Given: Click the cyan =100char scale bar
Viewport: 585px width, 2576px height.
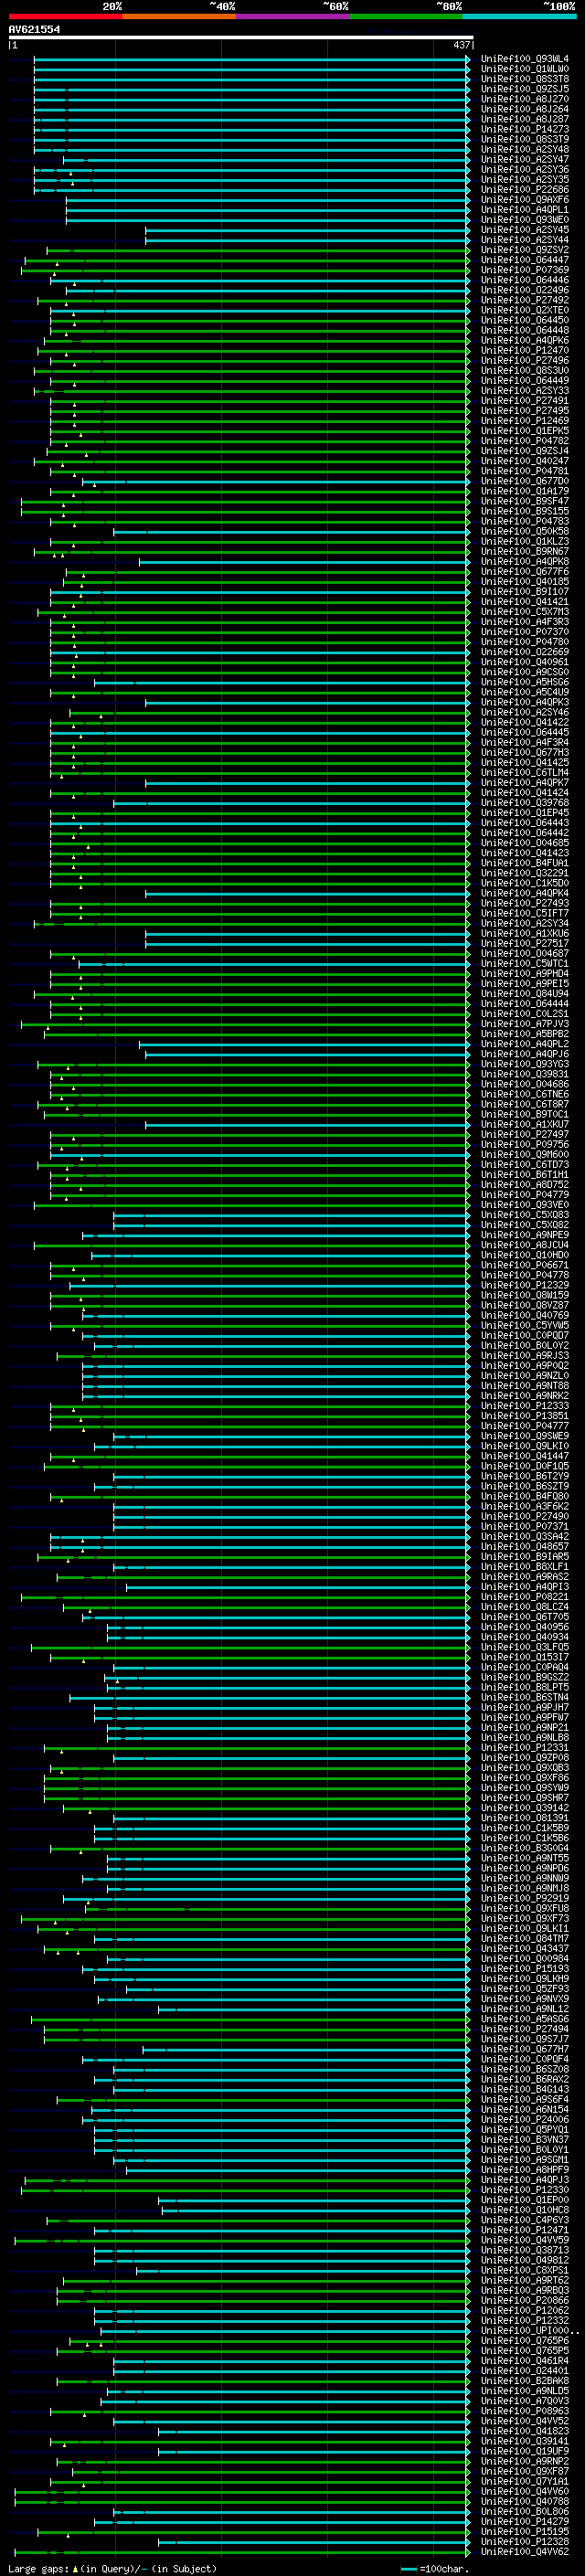Looking at the screenshot, I should (x=409, y=2569).
